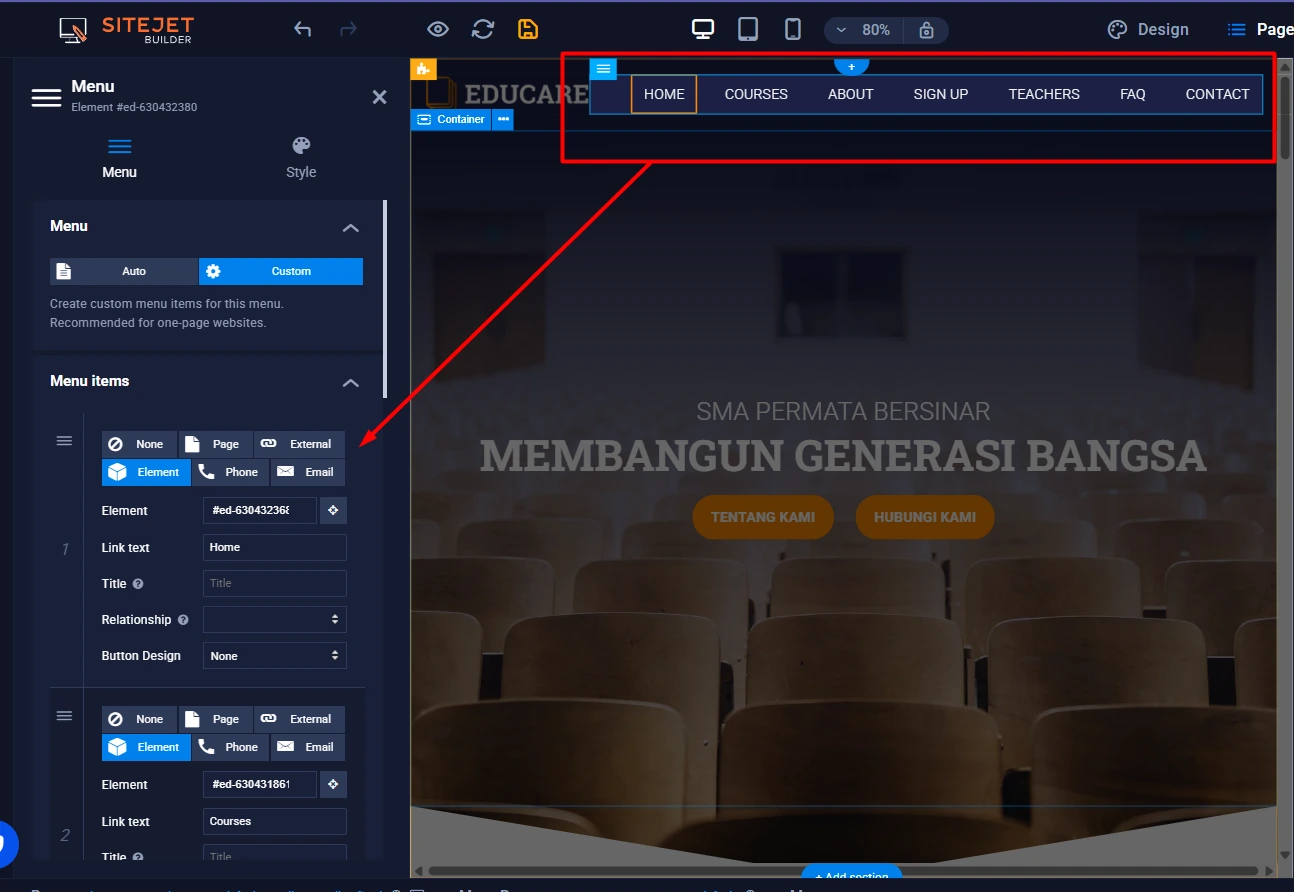
Task: Select External link type for item 2
Action: [299, 719]
